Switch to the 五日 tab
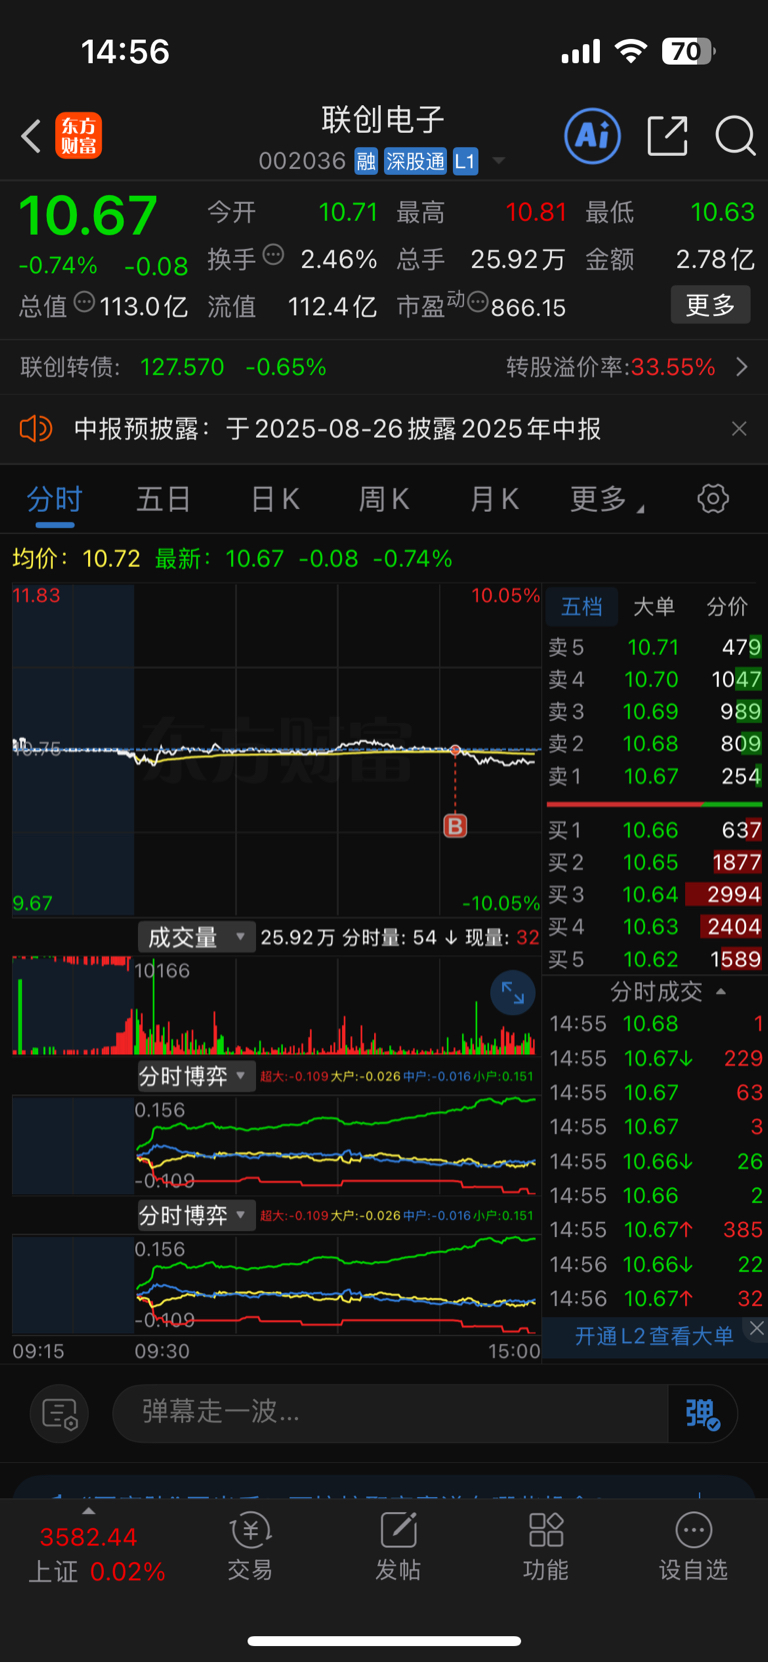Screen dimensions: 768x1663 click(163, 499)
